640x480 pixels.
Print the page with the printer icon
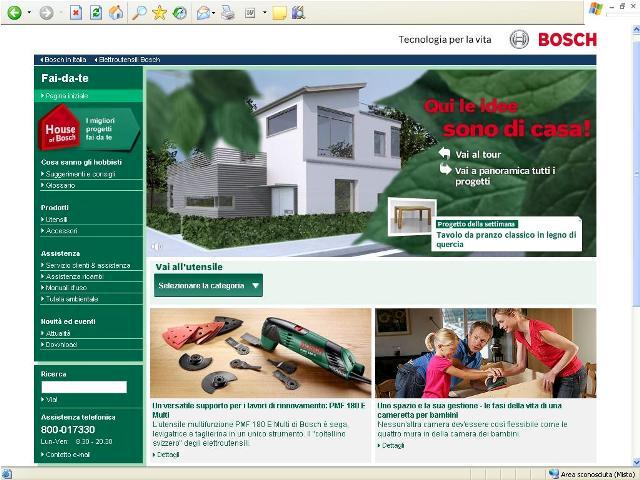(228, 13)
